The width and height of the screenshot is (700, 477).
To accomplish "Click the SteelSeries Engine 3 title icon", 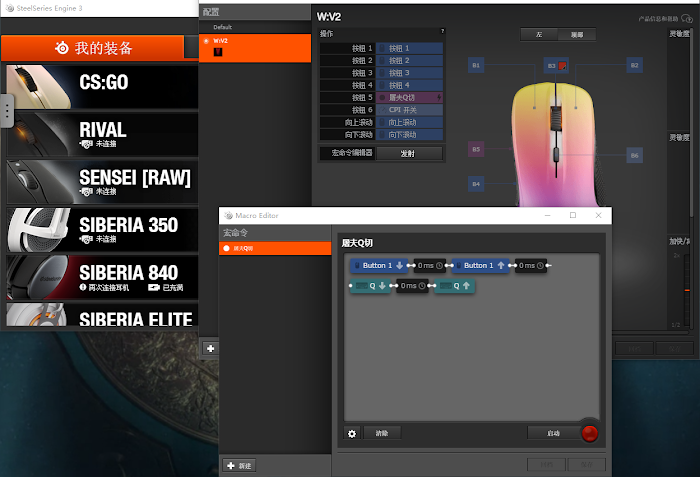I will pyautogui.click(x=9, y=8).
